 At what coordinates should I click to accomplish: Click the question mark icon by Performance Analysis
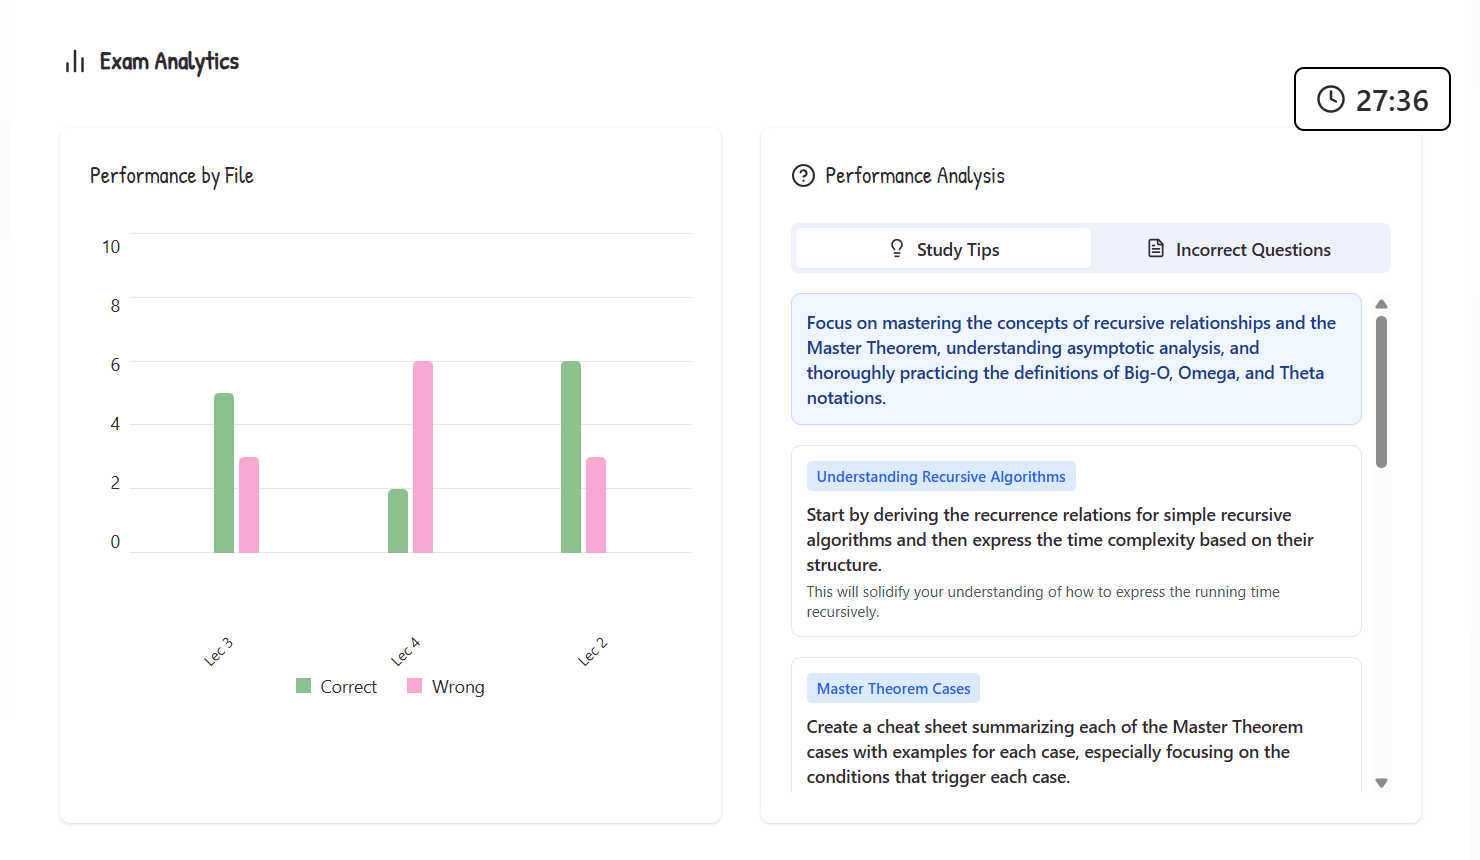tap(803, 176)
